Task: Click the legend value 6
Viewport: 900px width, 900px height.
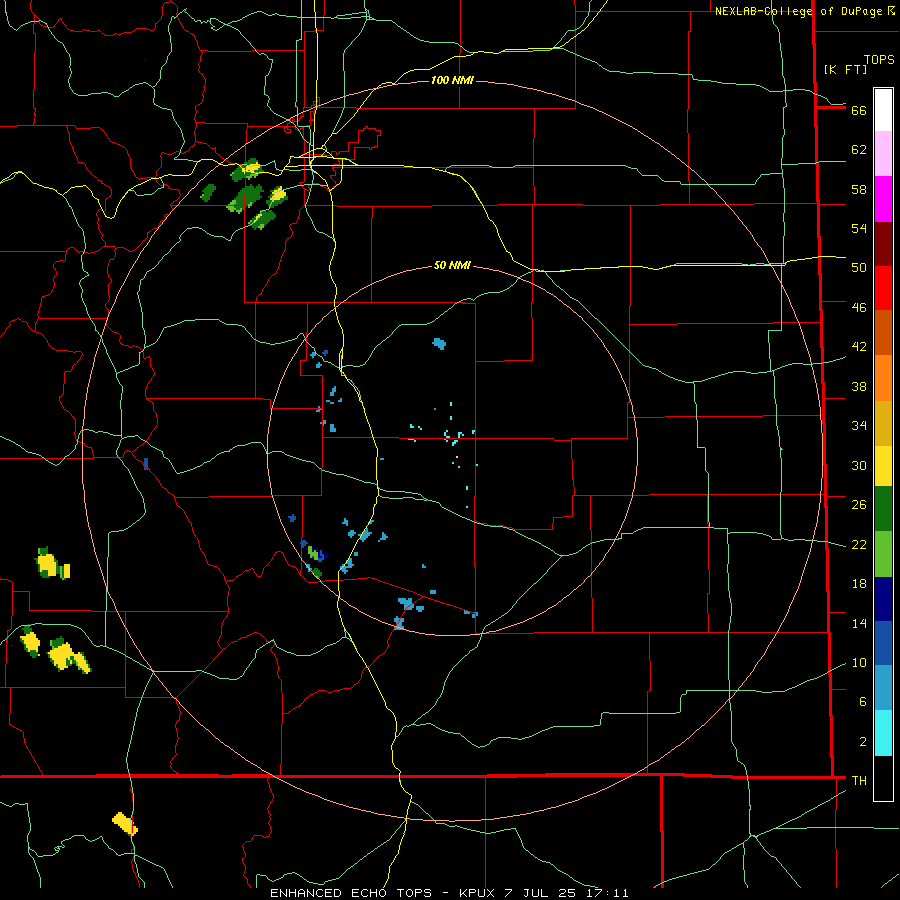Action: 862,702
